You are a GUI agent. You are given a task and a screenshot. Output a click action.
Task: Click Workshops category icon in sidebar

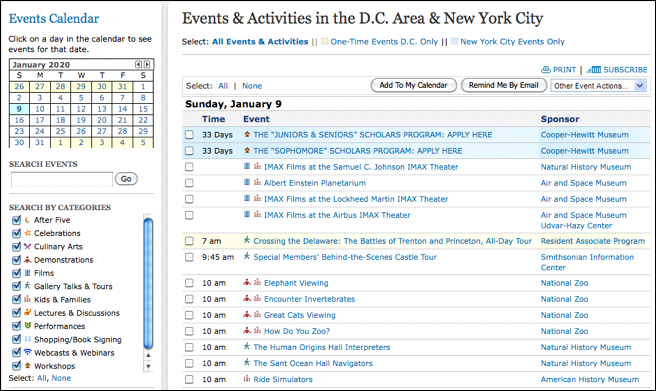tap(28, 365)
